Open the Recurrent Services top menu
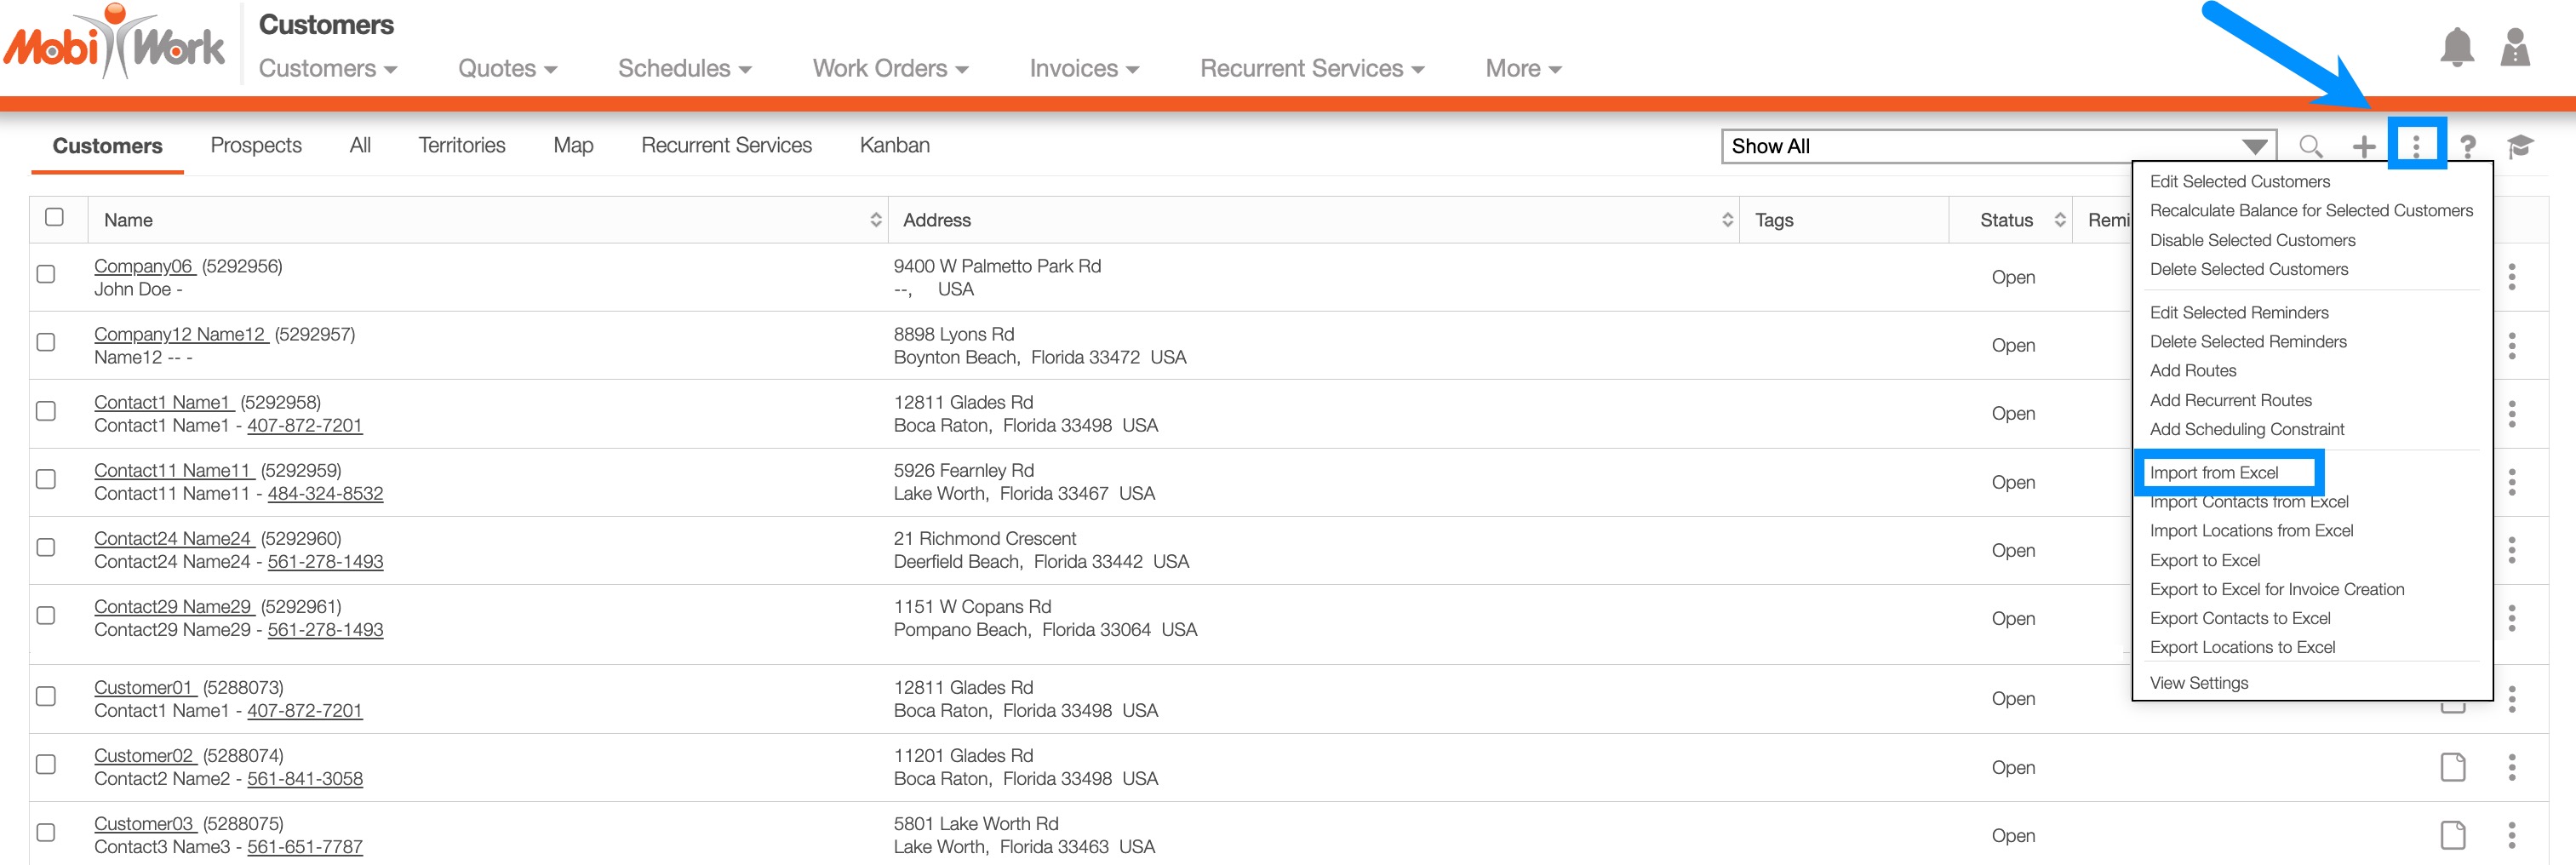Image resolution: width=2576 pixels, height=865 pixels. [x=1311, y=68]
